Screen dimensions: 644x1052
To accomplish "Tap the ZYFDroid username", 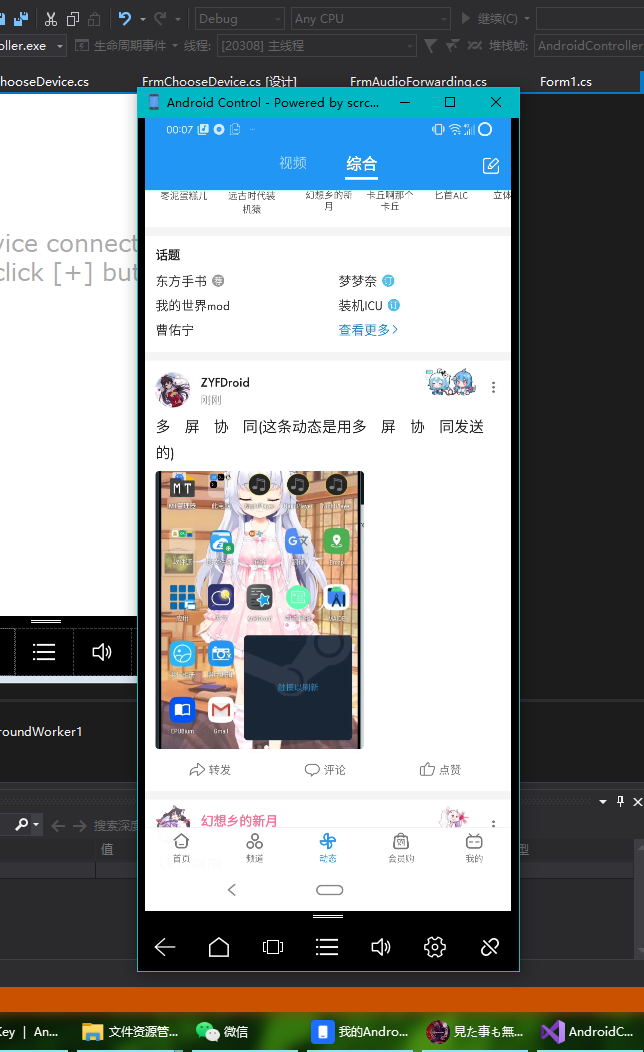I will tap(225, 382).
